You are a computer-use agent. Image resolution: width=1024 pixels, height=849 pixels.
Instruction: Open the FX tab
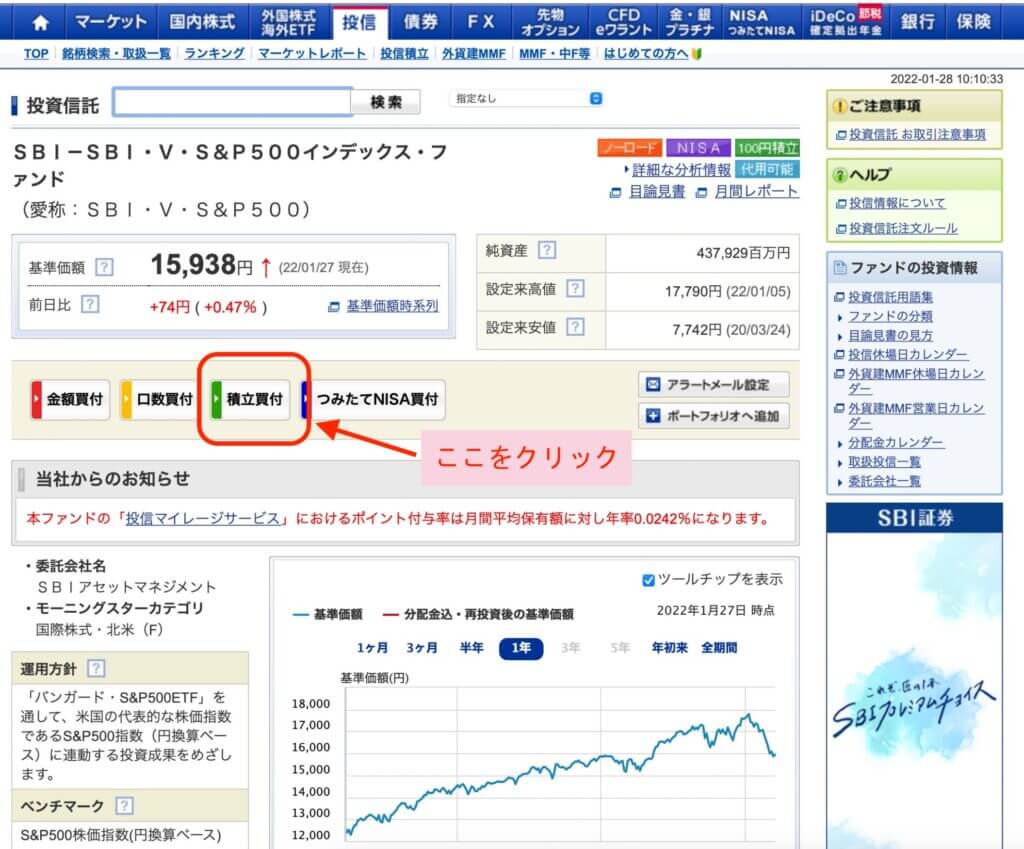pos(481,22)
